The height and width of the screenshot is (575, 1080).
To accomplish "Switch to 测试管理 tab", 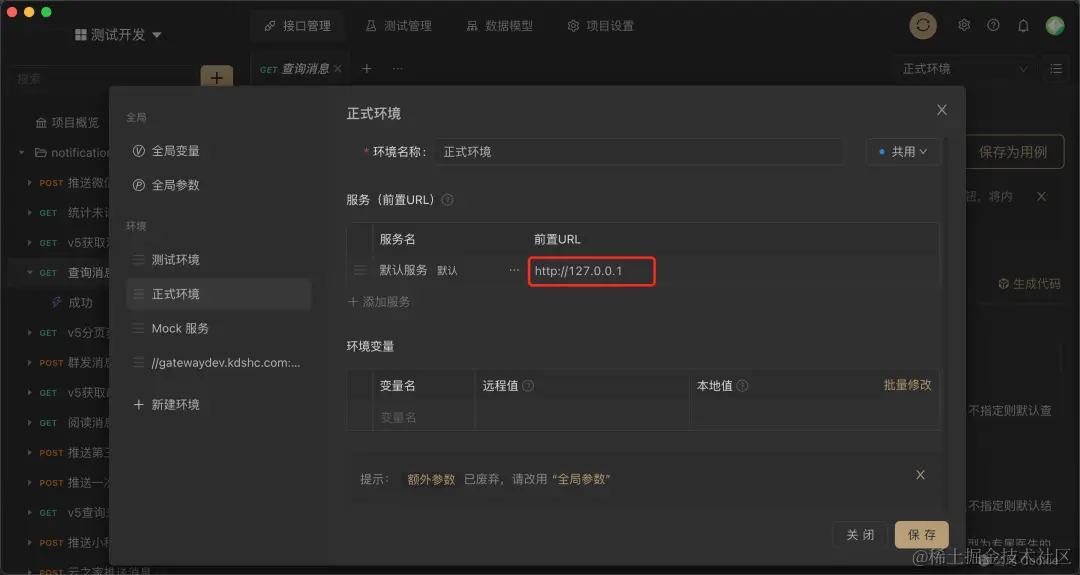I will pyautogui.click(x=398, y=26).
